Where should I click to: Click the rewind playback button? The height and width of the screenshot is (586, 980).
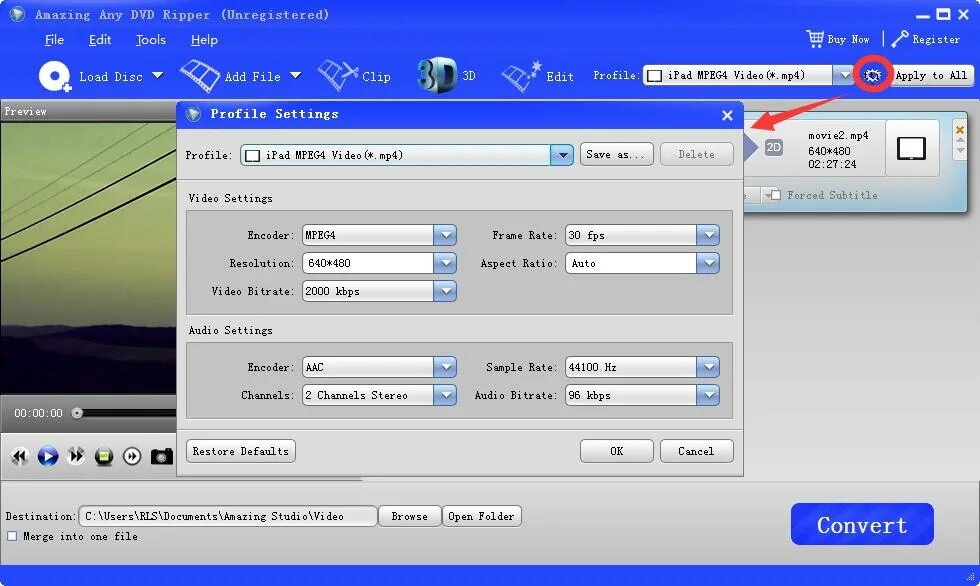tap(19, 457)
